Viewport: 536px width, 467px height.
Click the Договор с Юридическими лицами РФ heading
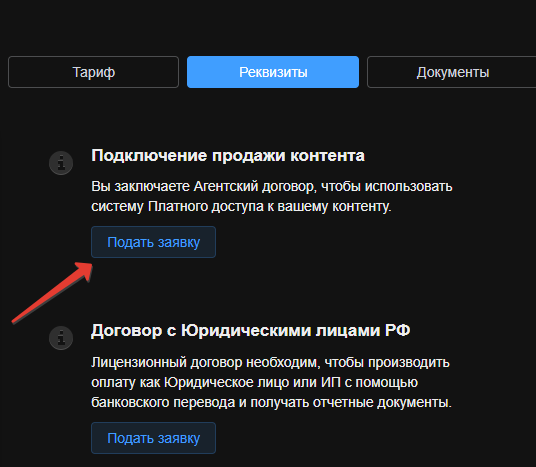tap(251, 331)
